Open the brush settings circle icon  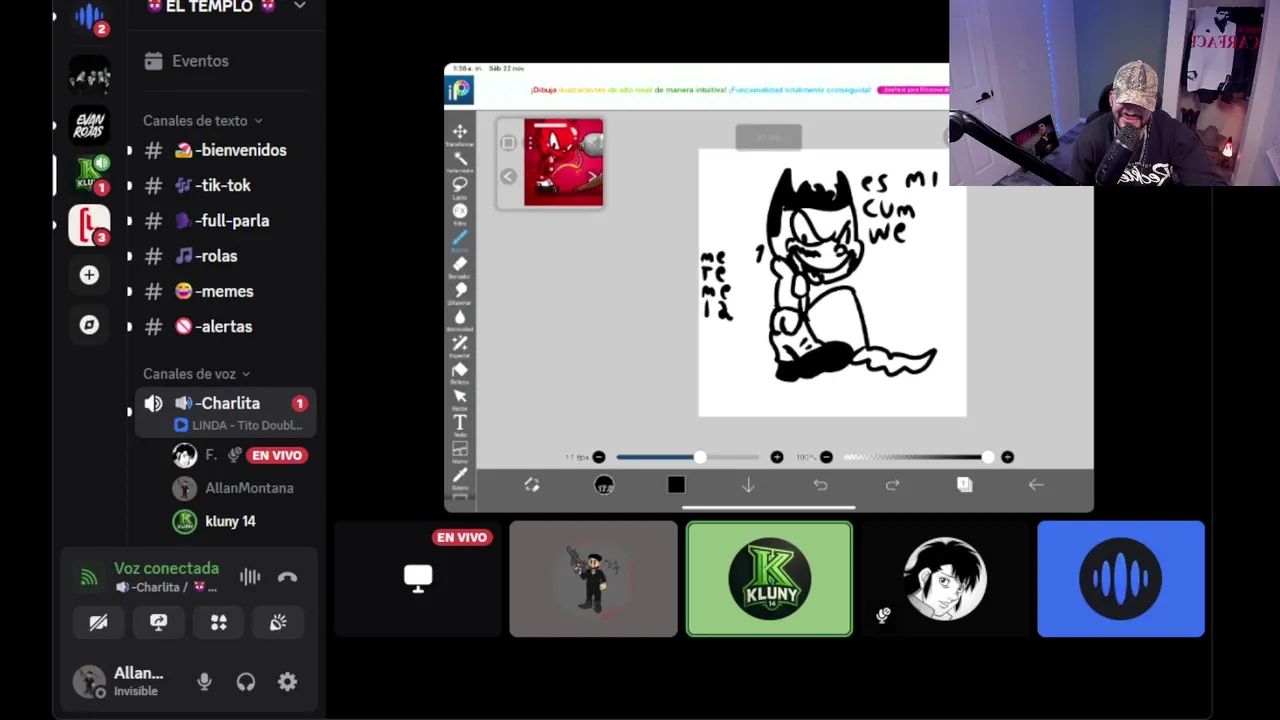point(604,485)
